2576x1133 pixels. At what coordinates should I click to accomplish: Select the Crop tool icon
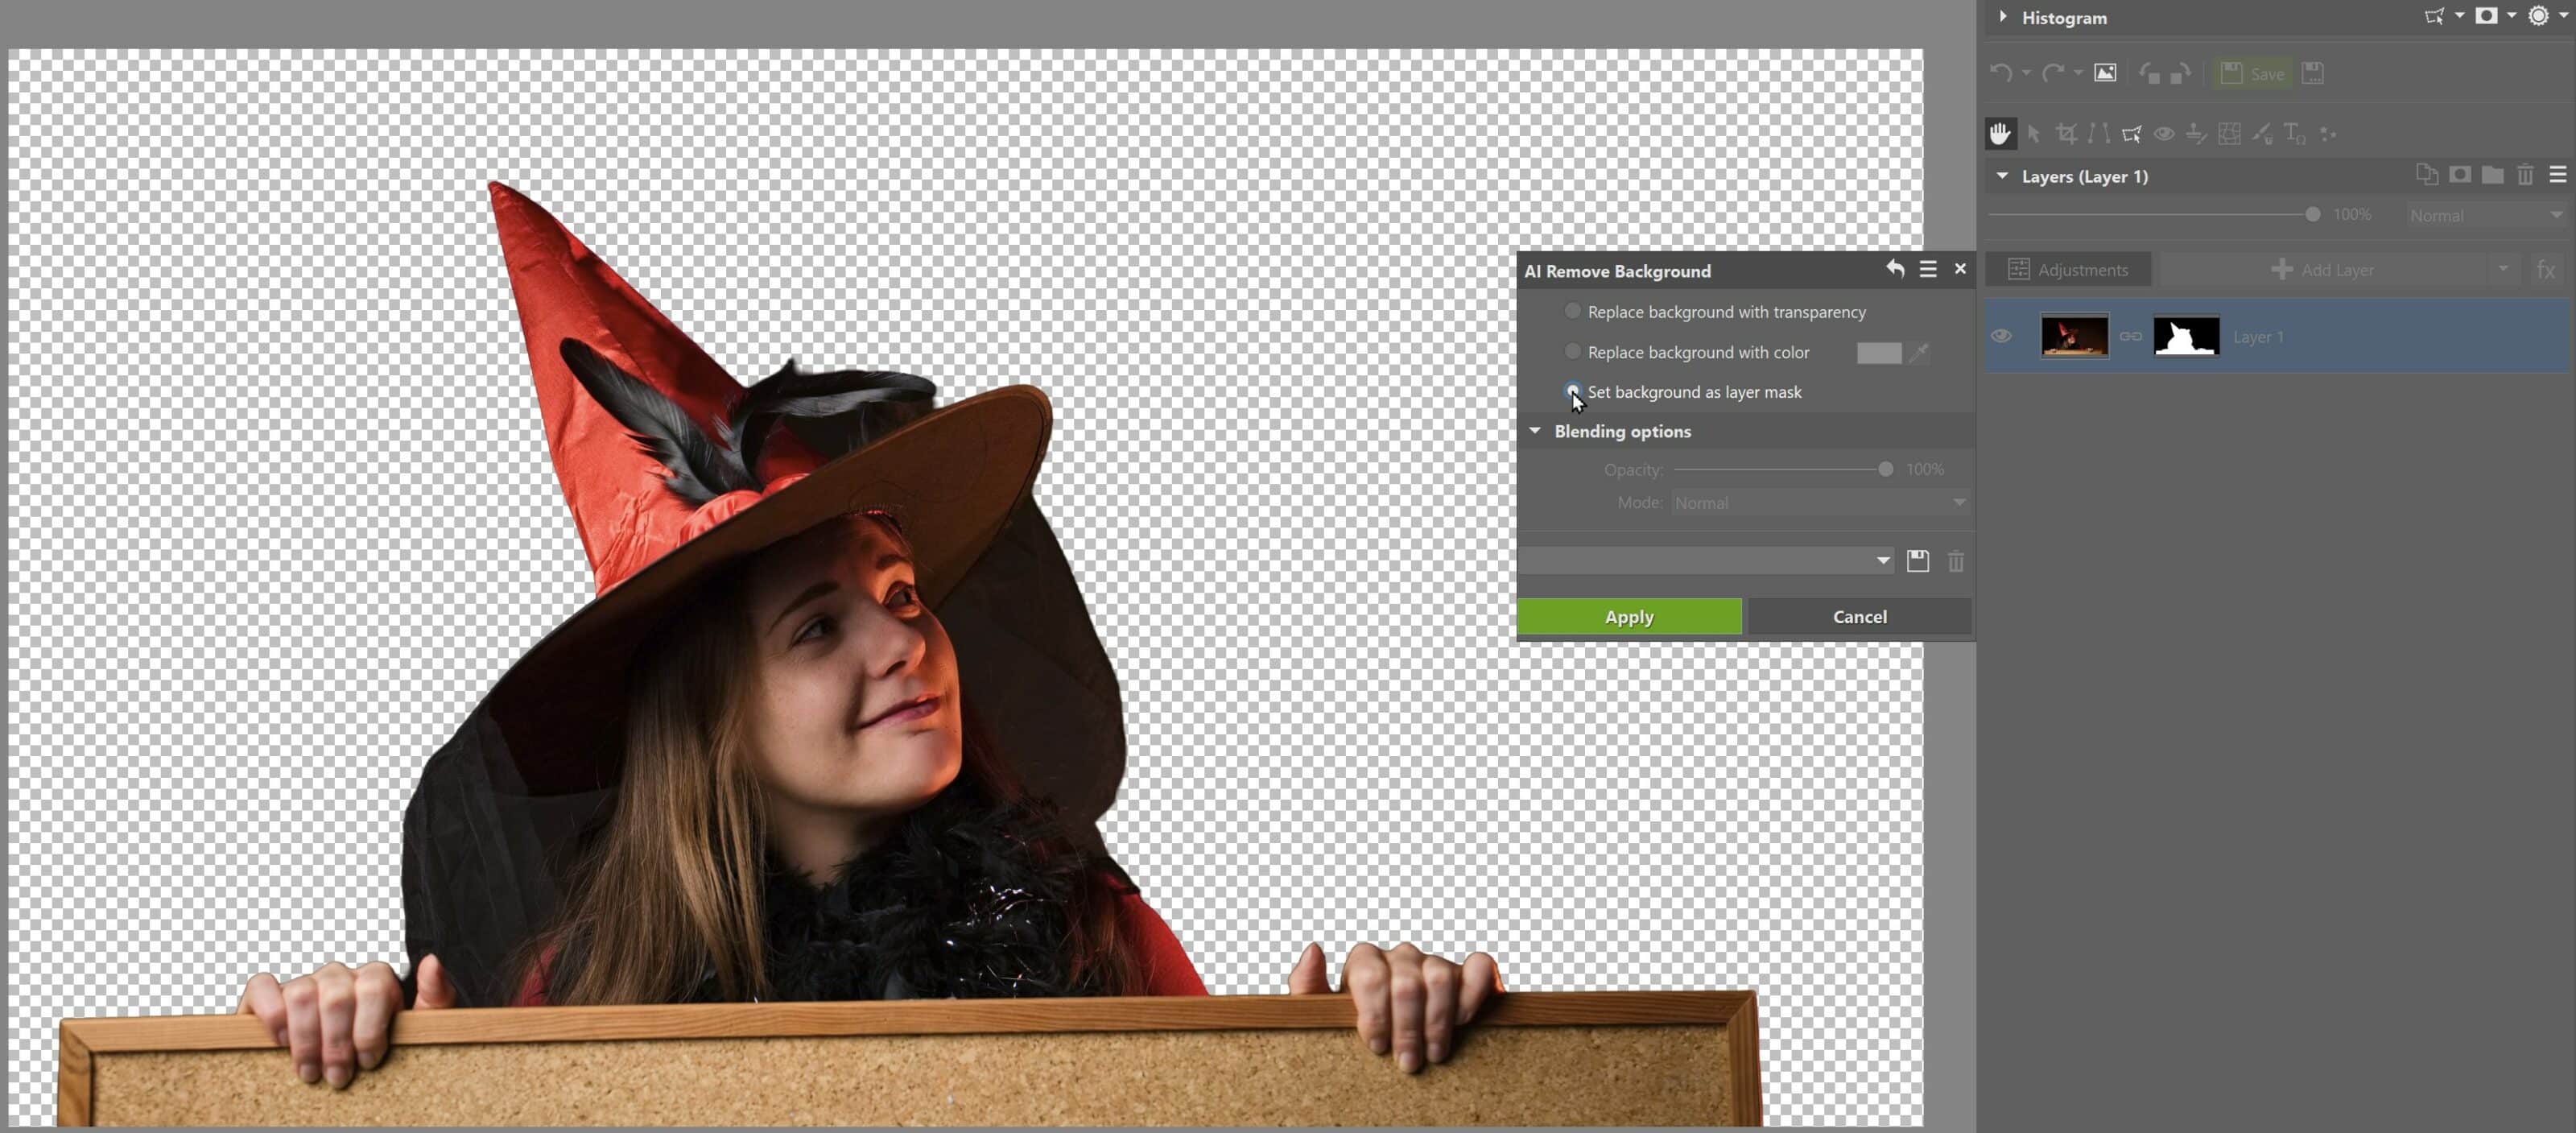[2066, 133]
